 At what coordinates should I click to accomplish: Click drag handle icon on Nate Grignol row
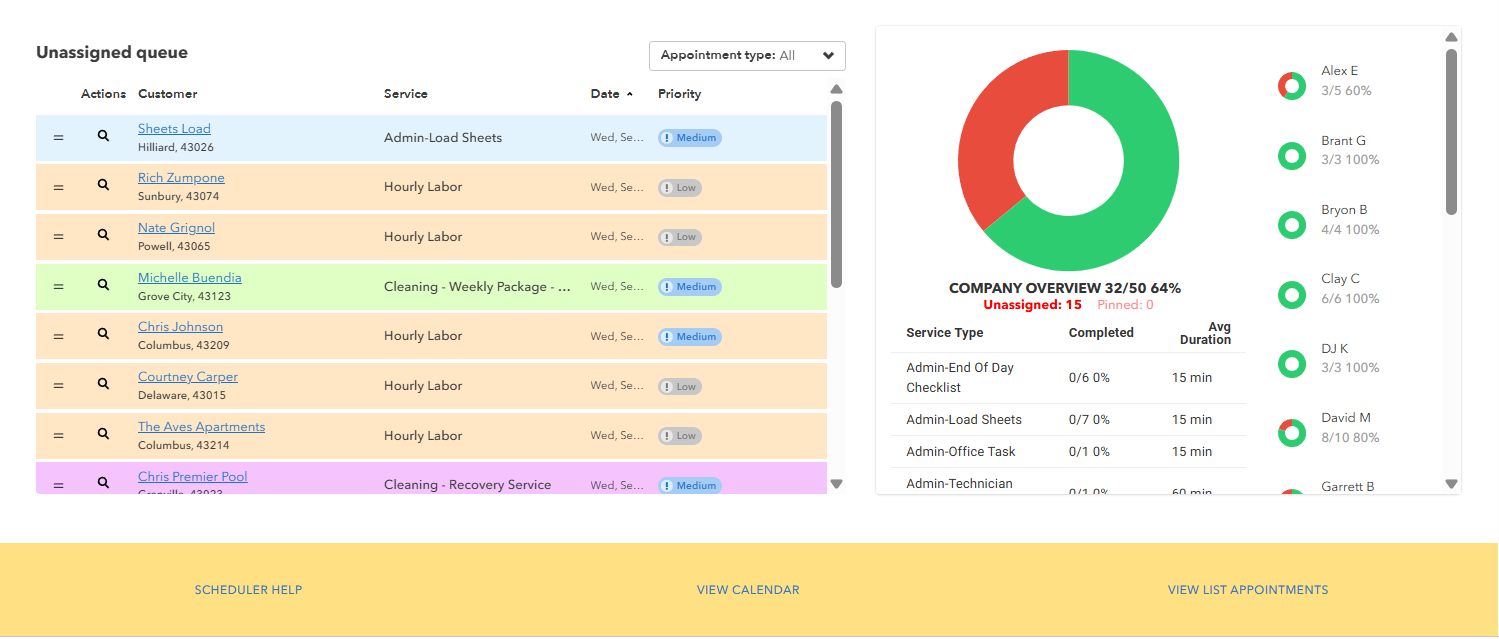coord(58,236)
